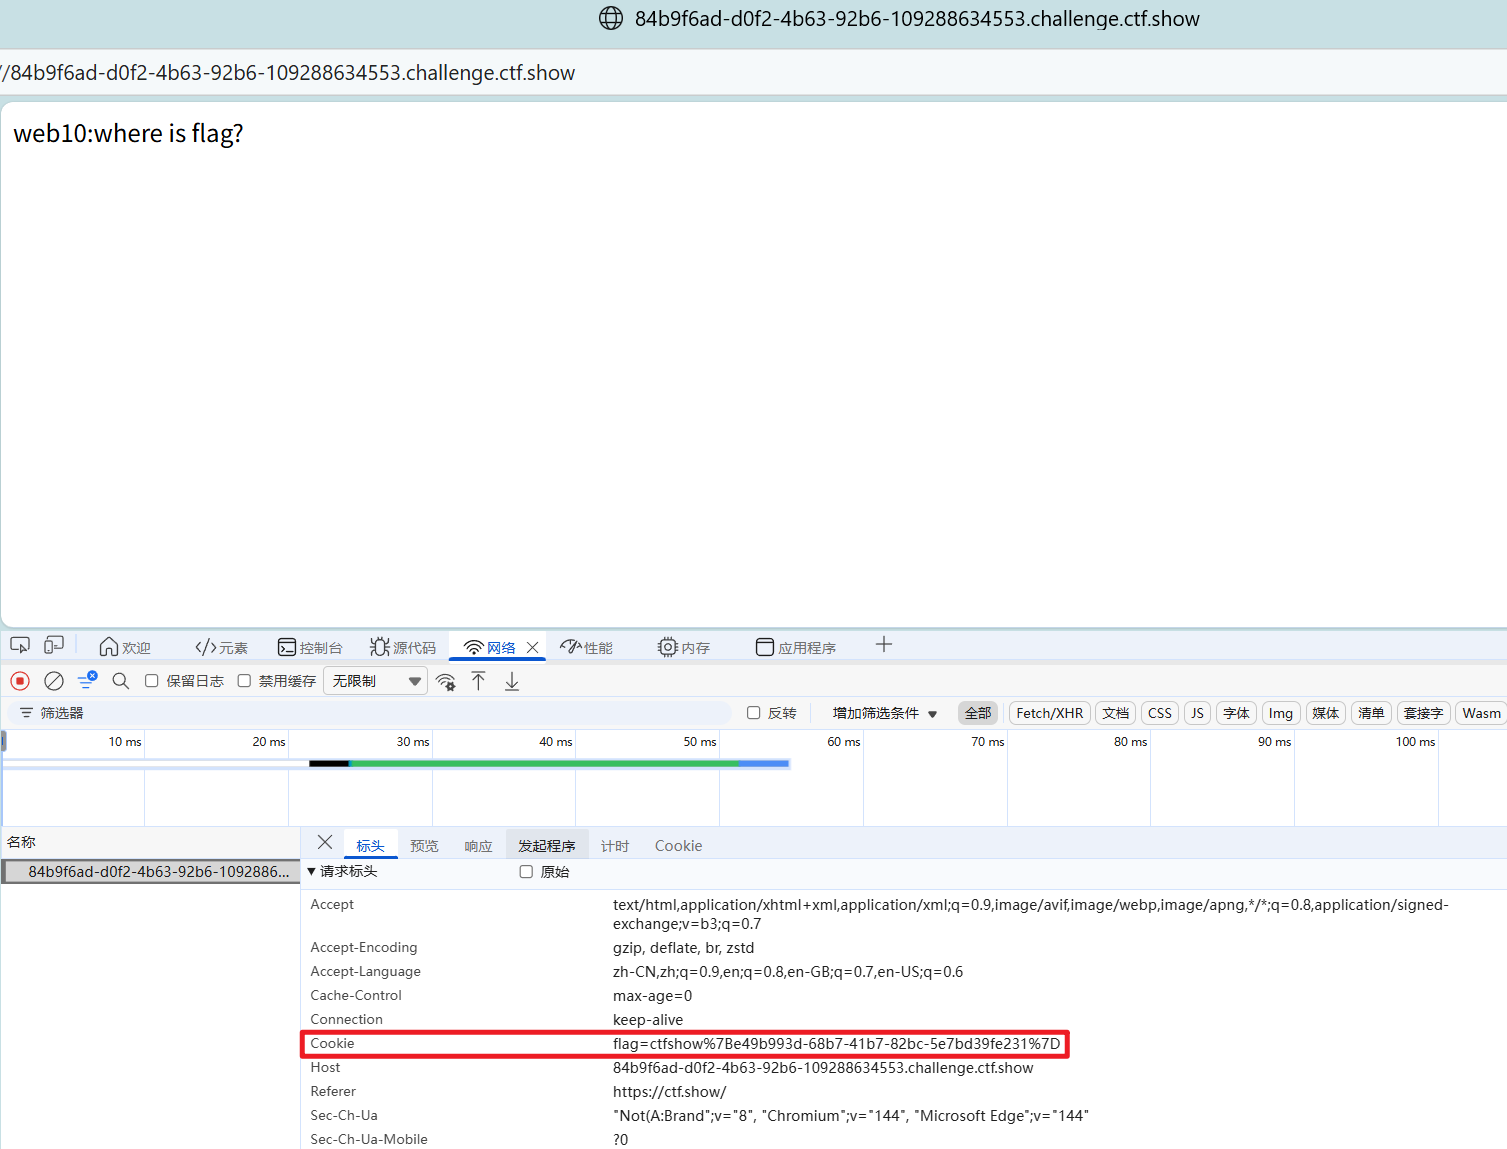Enable Disable cache (禁用缓存) checkbox
The height and width of the screenshot is (1149, 1507).
244,681
